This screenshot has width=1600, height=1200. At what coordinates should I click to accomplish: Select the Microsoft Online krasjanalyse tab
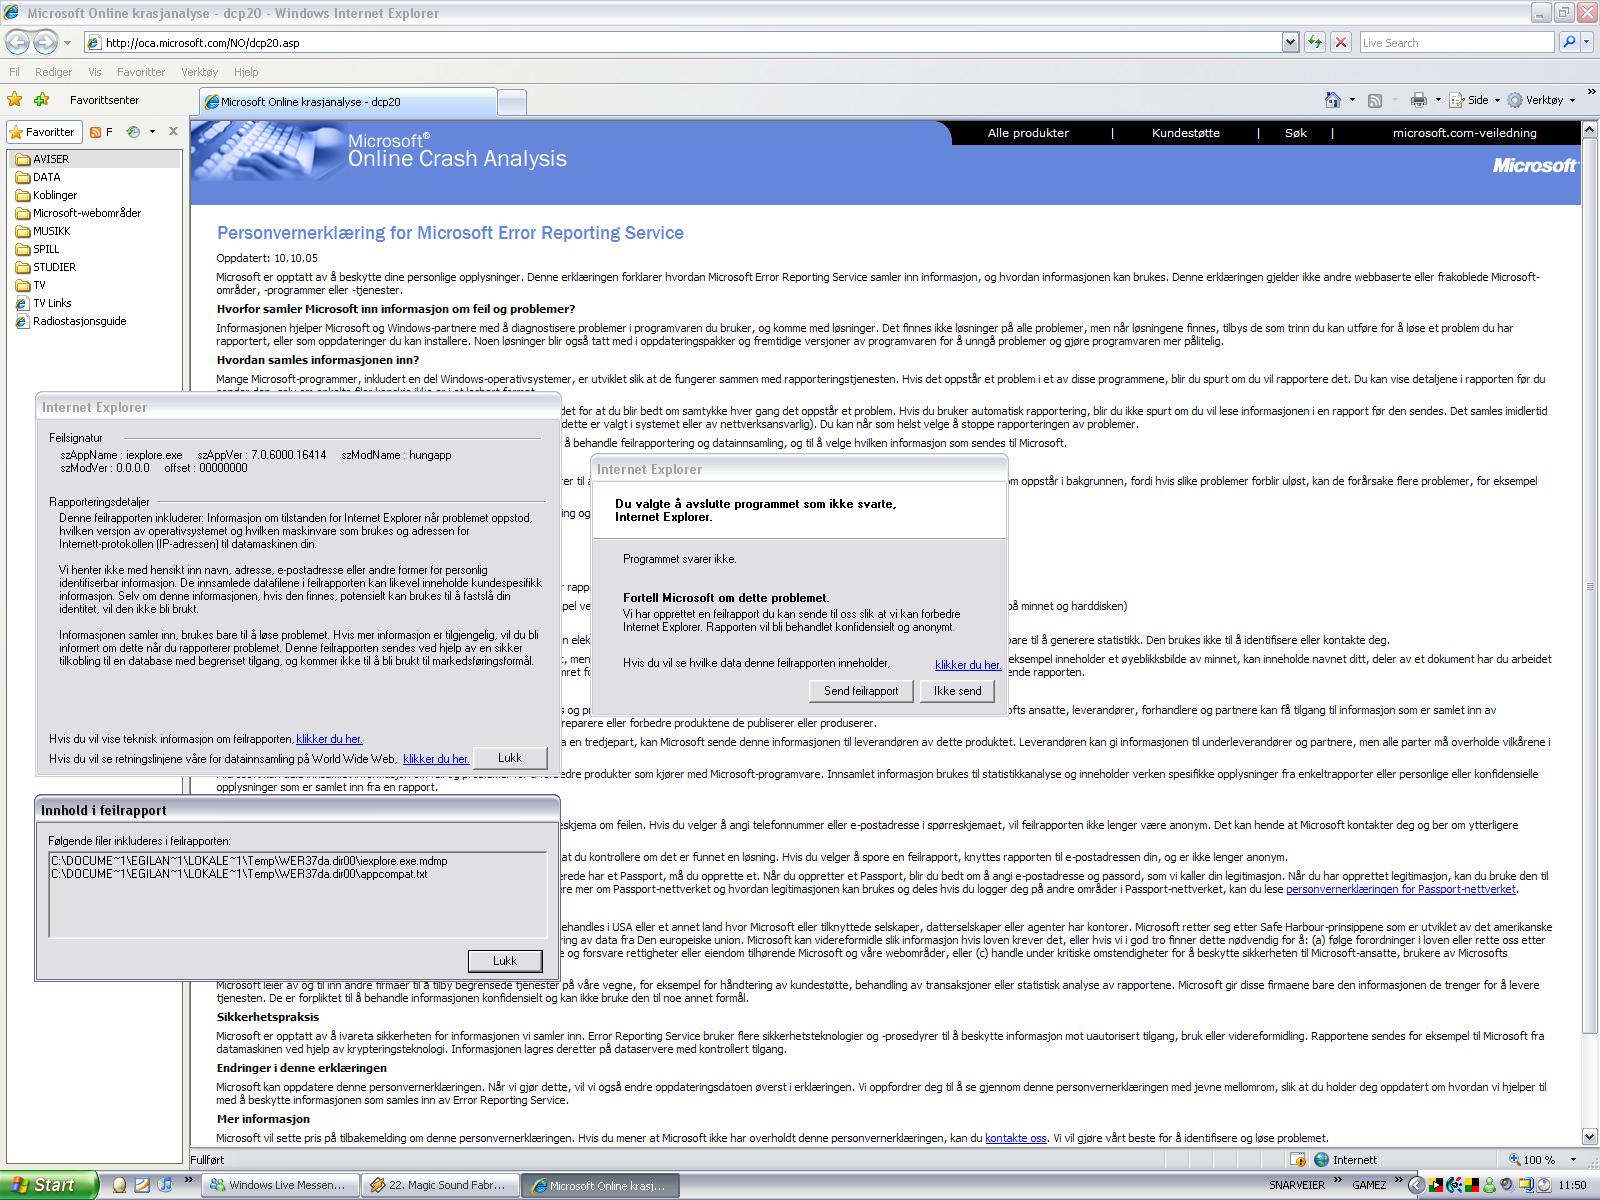tap(347, 102)
